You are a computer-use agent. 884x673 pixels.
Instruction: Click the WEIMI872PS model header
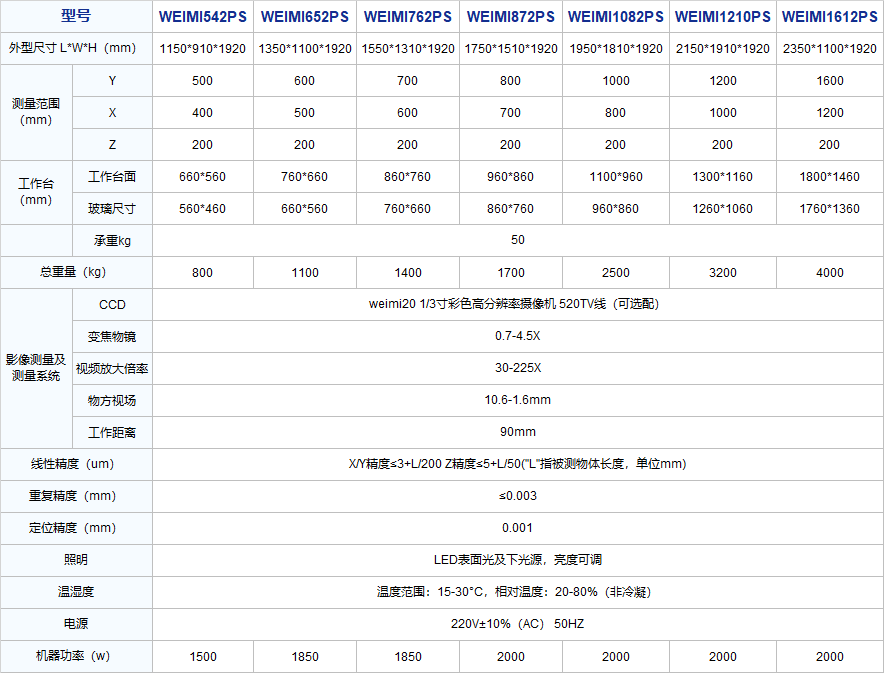click(x=510, y=17)
